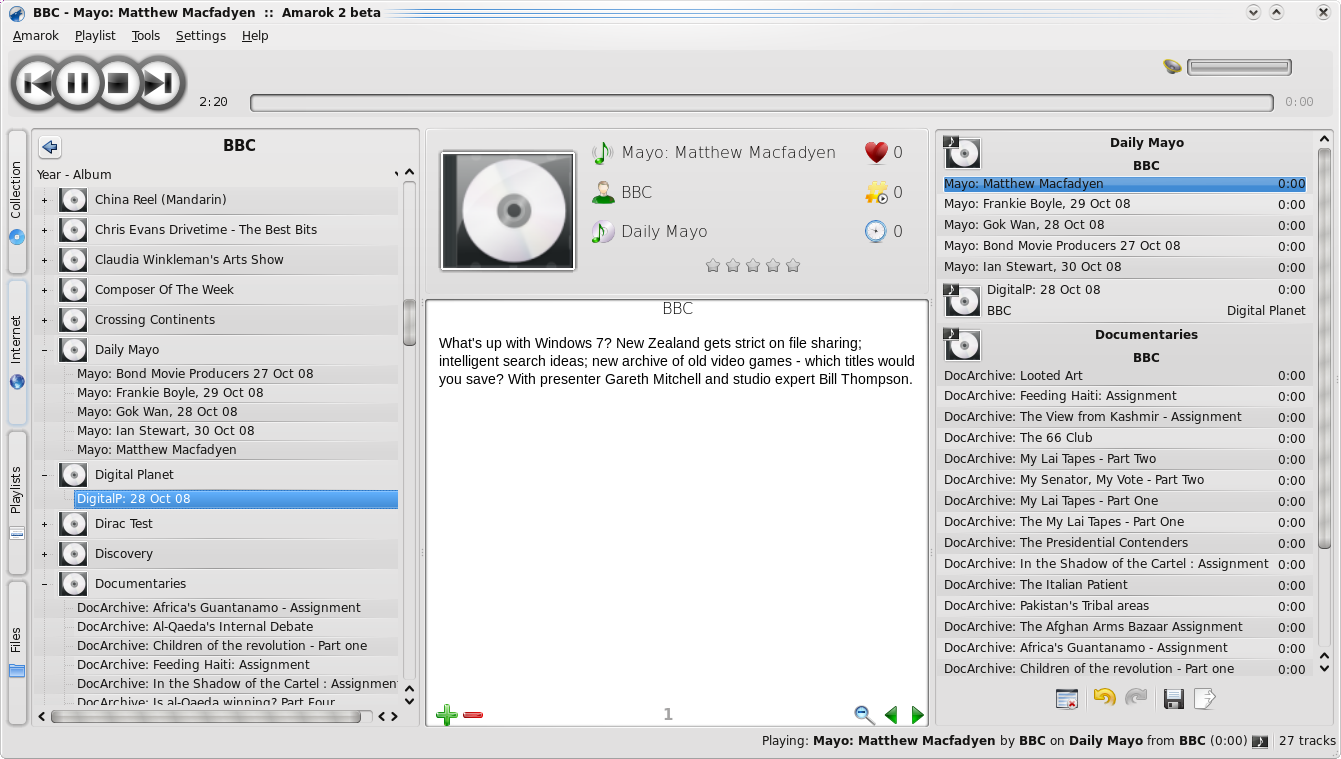Select Mayo: Gok Wan in playlist

point(1125,225)
